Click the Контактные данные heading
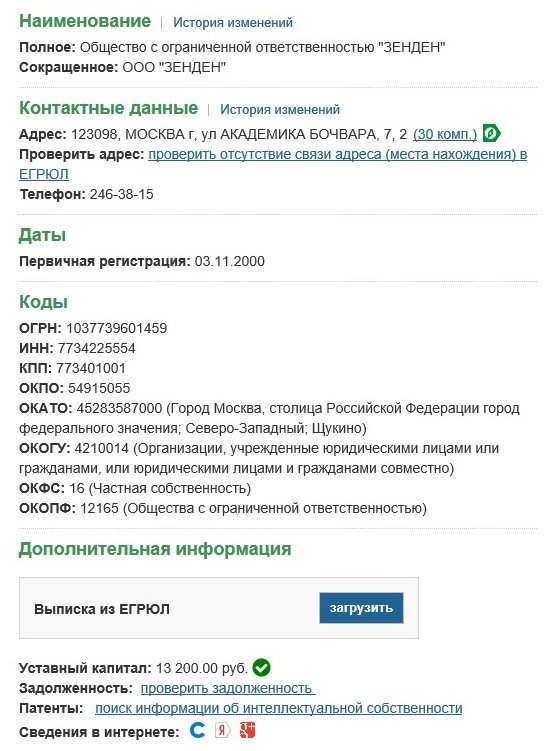Screen dimensions: 553x751 tap(108, 108)
